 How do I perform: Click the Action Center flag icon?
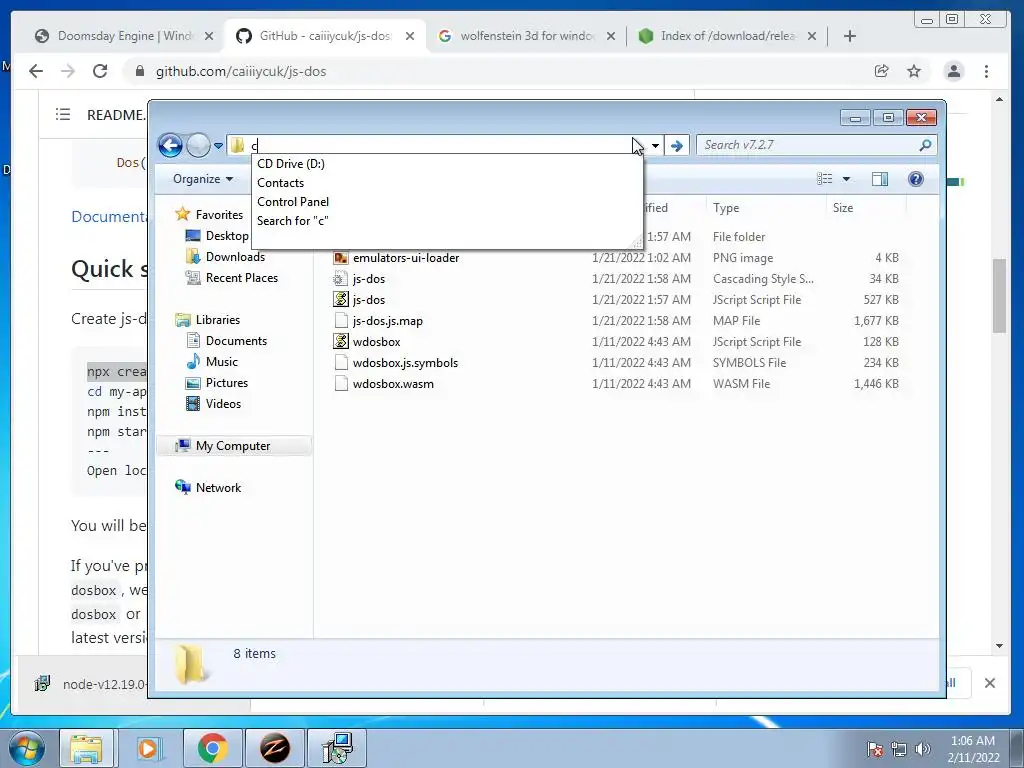tap(874, 748)
